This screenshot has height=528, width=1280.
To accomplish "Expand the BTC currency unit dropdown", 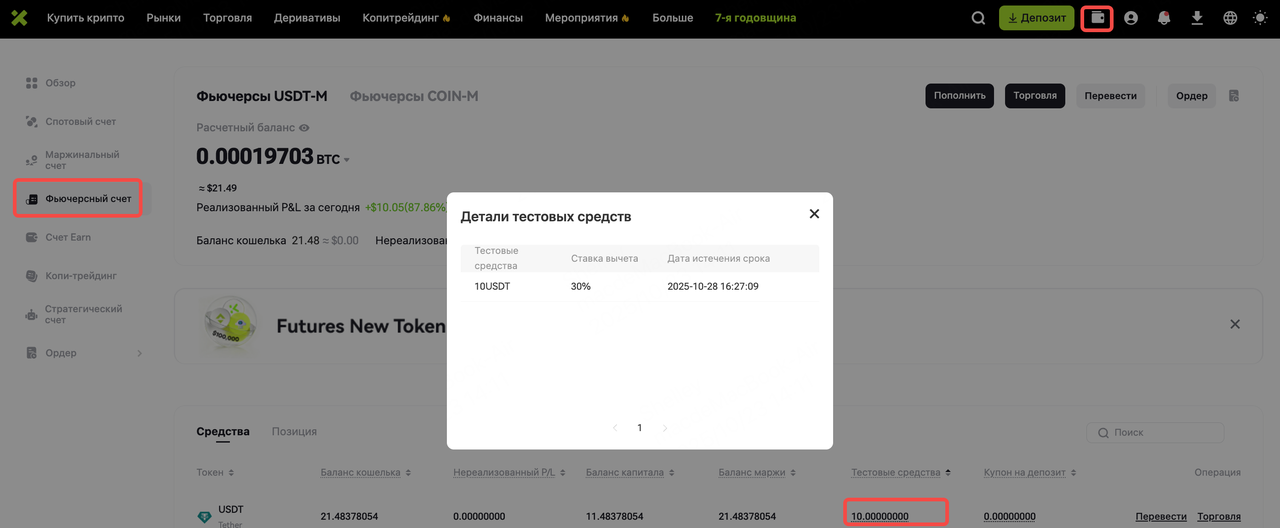I will (347, 160).
